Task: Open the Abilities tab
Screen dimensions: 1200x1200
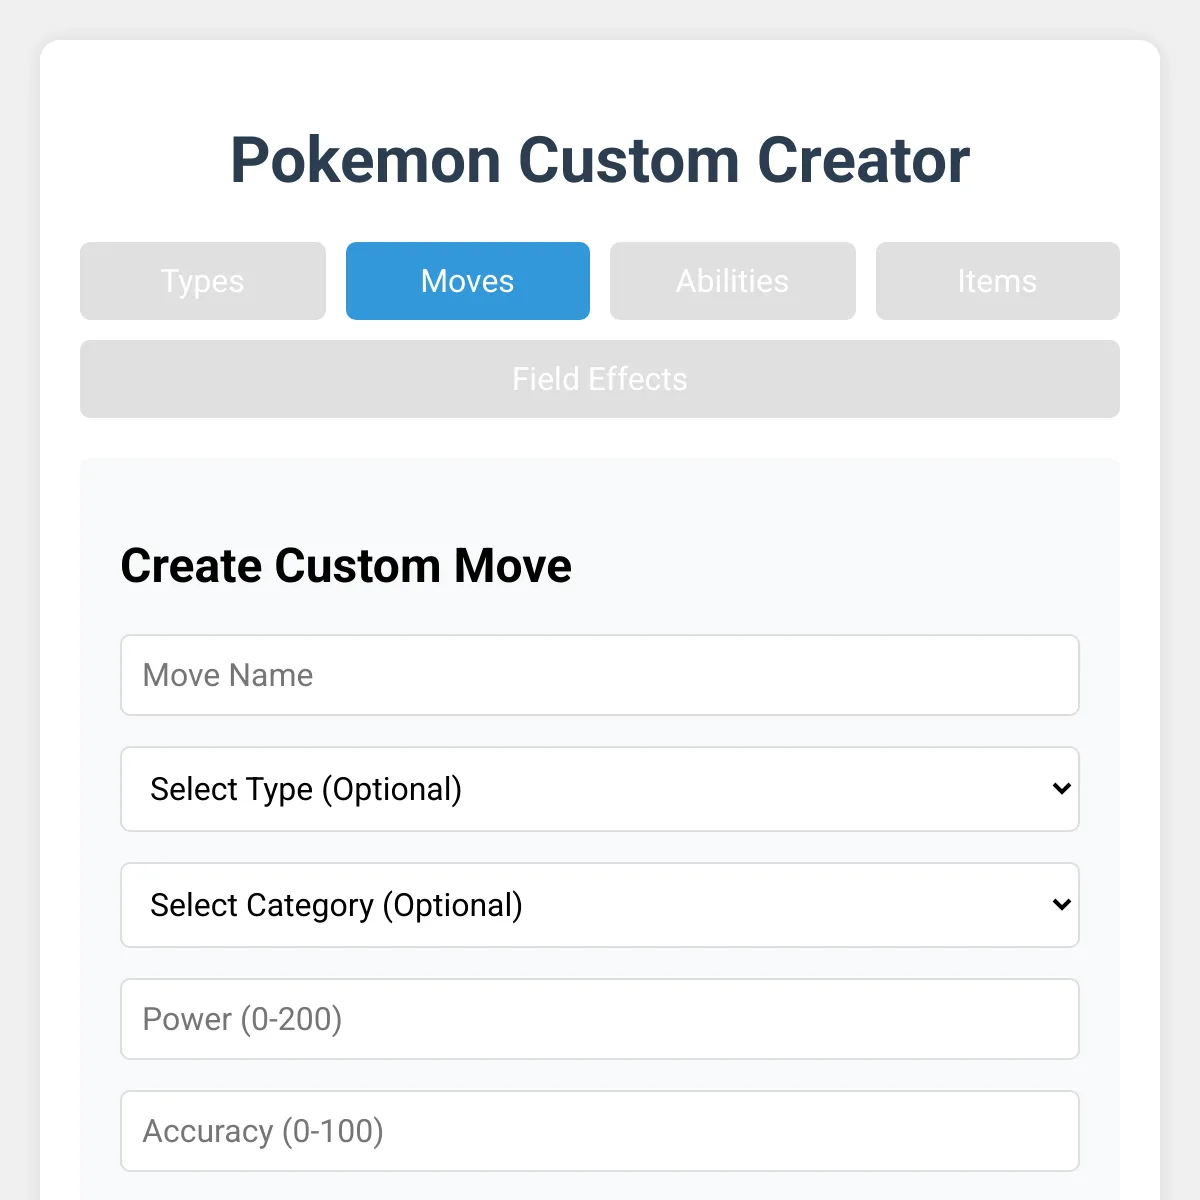Action: (x=733, y=281)
